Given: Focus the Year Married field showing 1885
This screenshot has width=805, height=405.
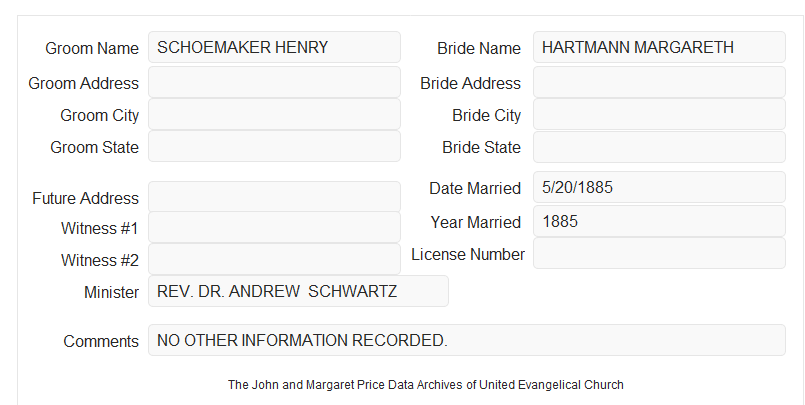Looking at the screenshot, I should click(x=659, y=221).
